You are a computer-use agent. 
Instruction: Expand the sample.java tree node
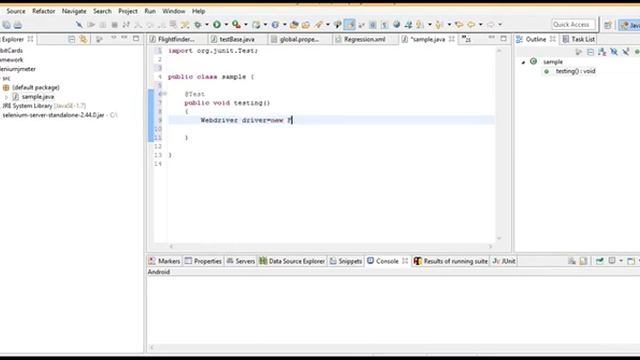point(6,97)
